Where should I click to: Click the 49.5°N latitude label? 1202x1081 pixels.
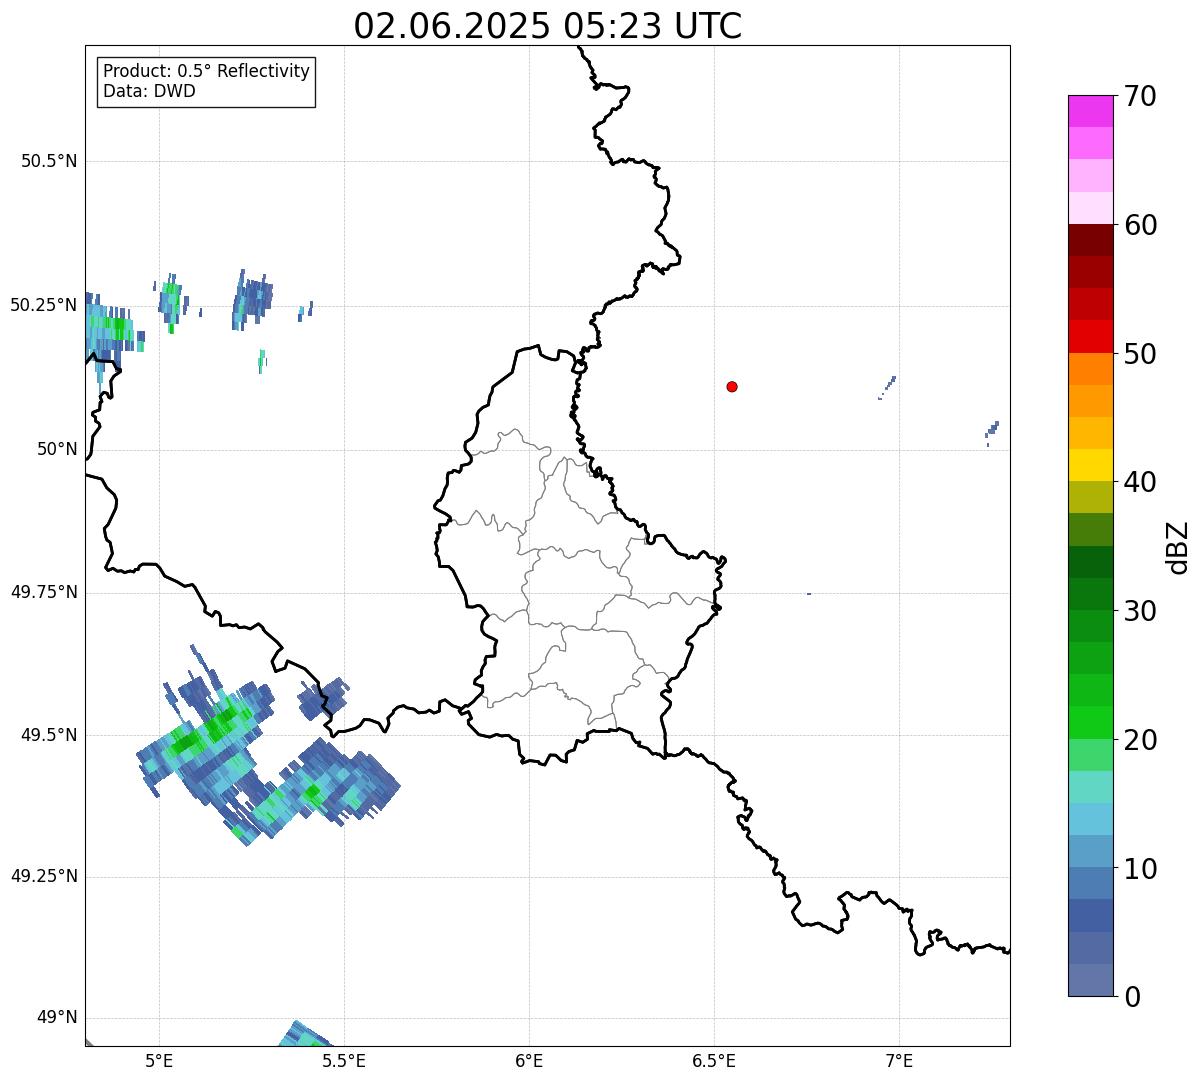[49, 735]
